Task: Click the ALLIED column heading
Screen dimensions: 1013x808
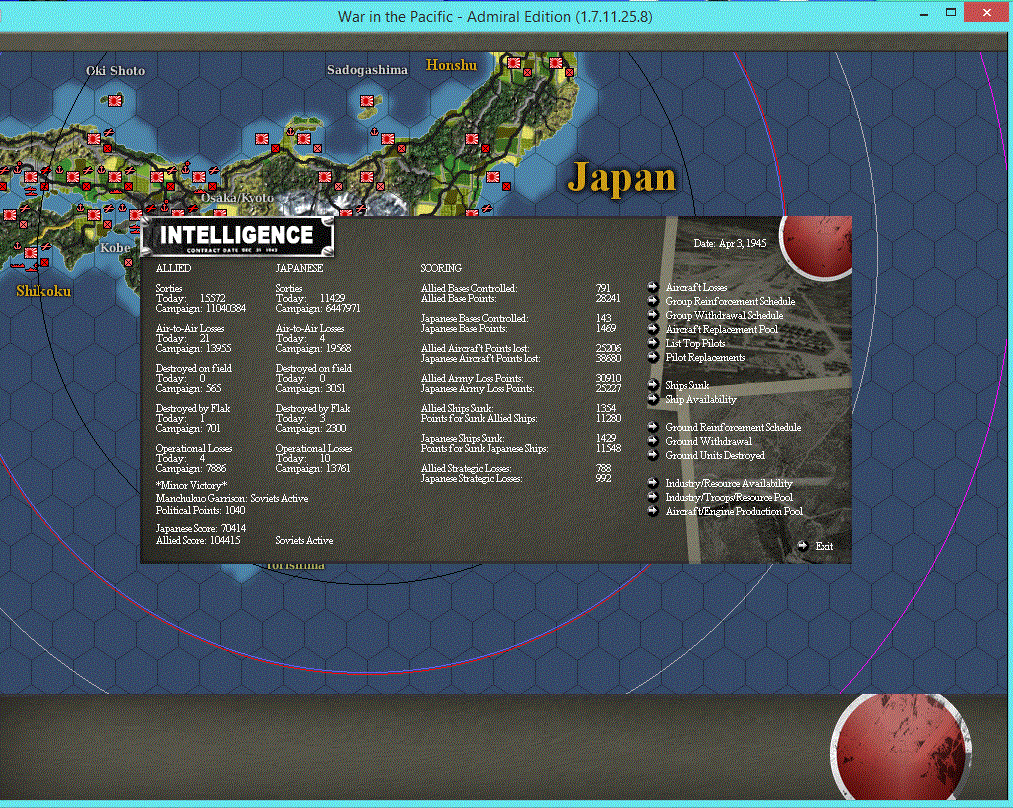Action: (x=173, y=268)
